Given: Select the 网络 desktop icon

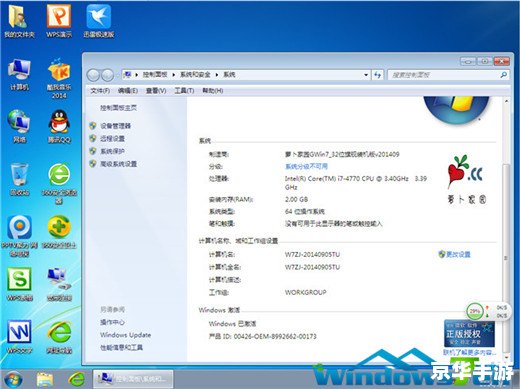Looking at the screenshot, I should [x=19, y=126].
